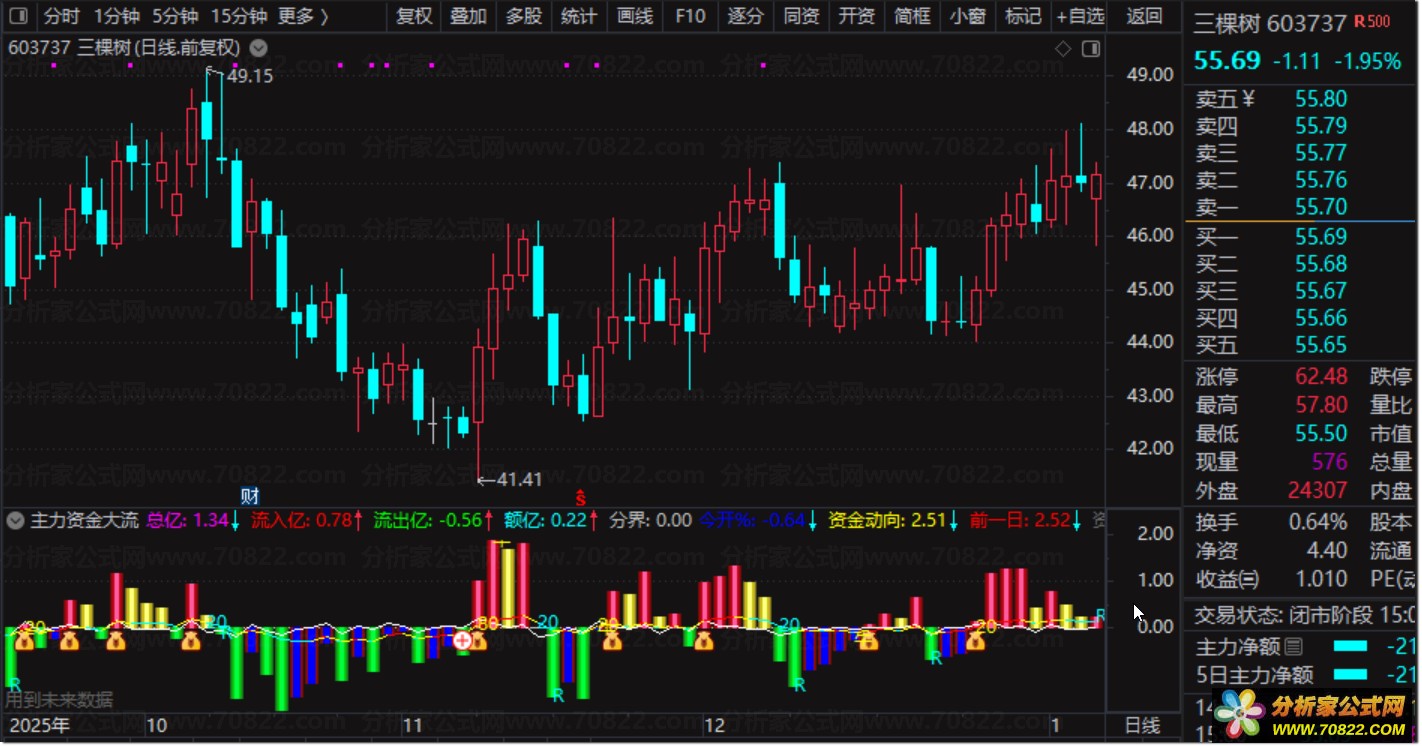Viewport: 1422px width, 746px height.
Task: Click the month 11 marker on time axis
Action: click(412, 726)
